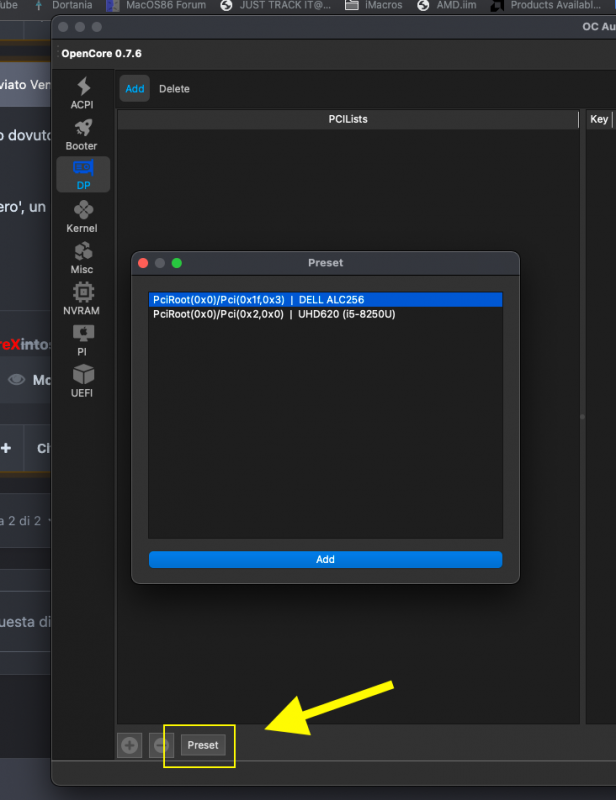The image size is (616, 800).
Task: Open the Booter section
Action: (83, 135)
